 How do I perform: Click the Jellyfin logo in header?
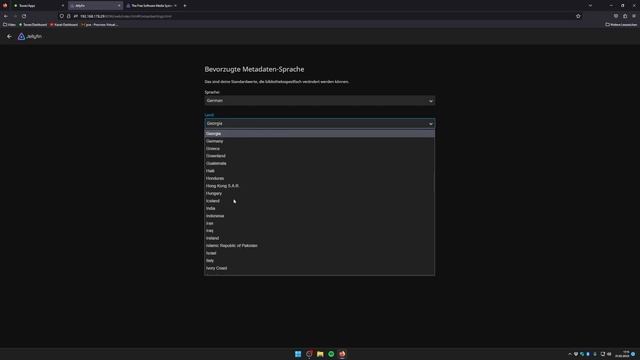[x=30, y=36]
